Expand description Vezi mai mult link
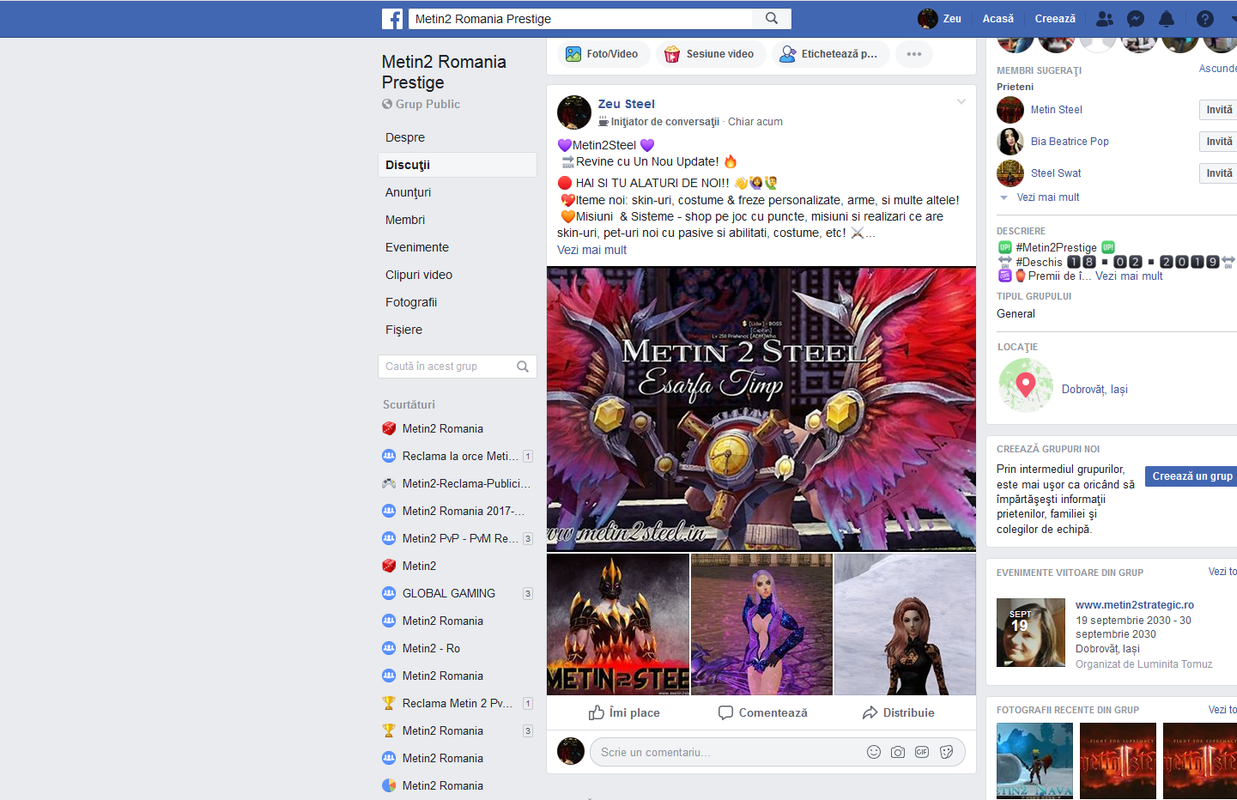The height and width of the screenshot is (800, 1237). coord(1129,276)
